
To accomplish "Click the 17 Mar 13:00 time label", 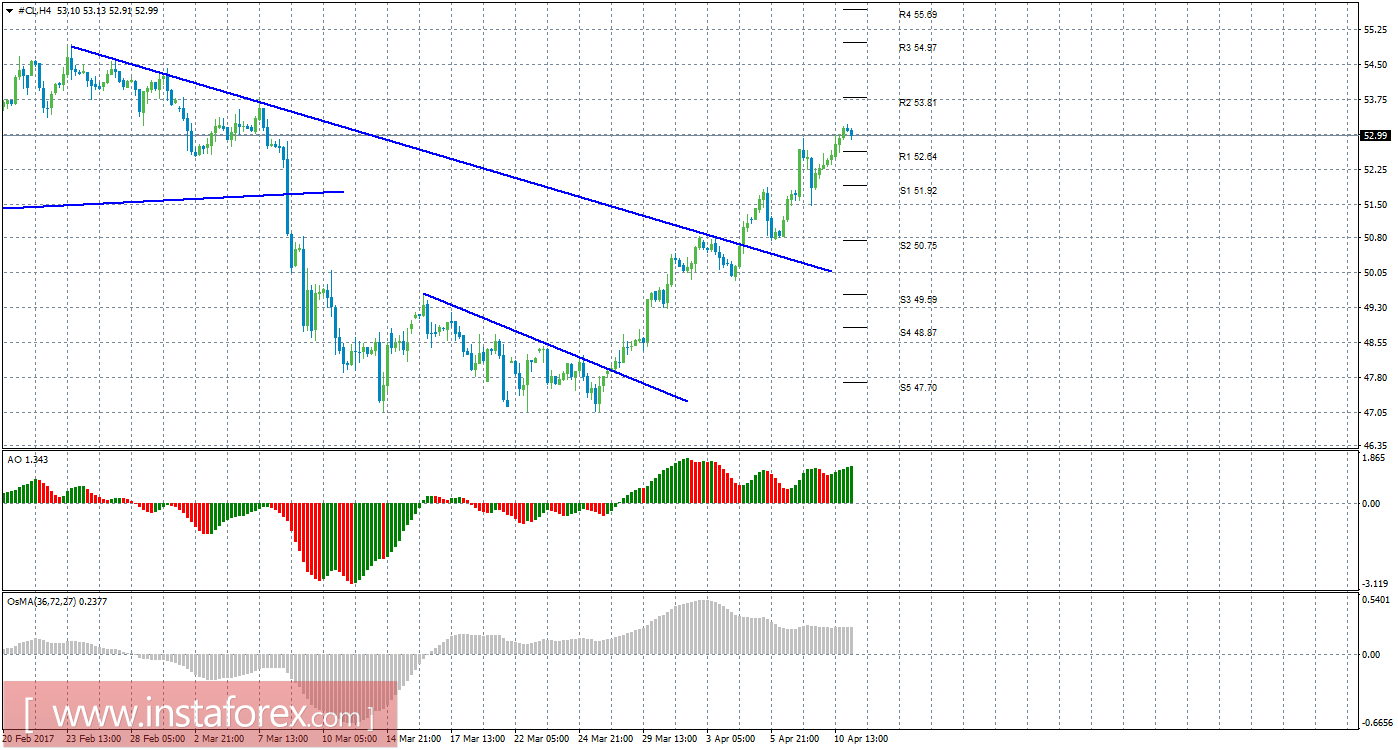I will click(478, 740).
